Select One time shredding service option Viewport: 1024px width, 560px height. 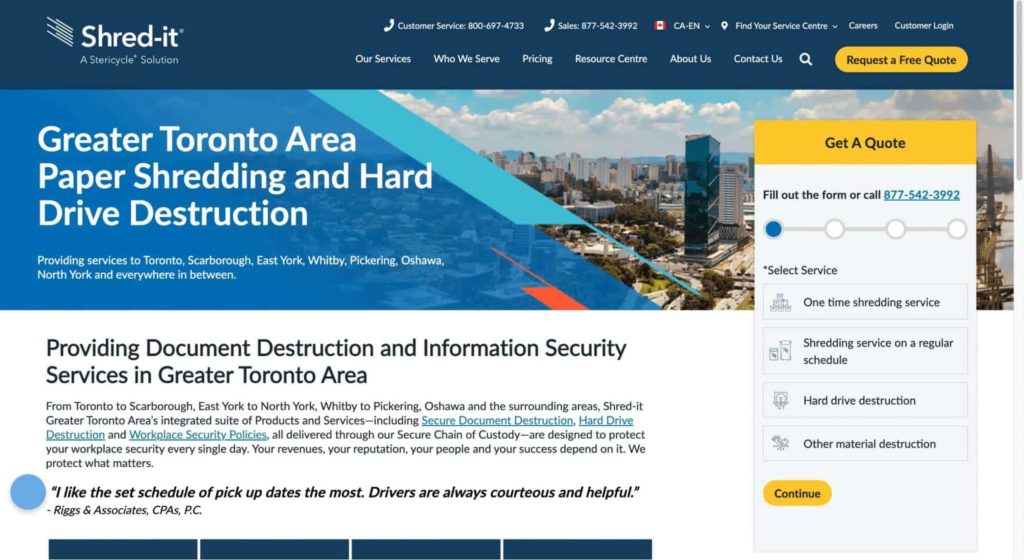(865, 302)
